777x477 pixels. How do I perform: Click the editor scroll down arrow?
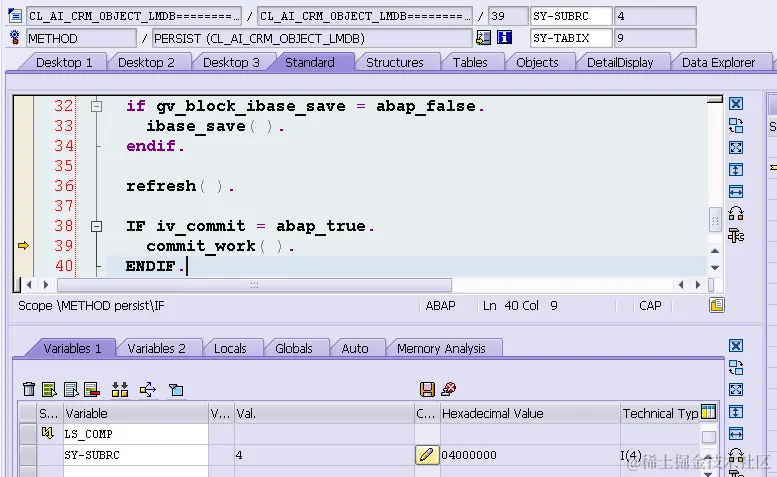[x=715, y=267]
